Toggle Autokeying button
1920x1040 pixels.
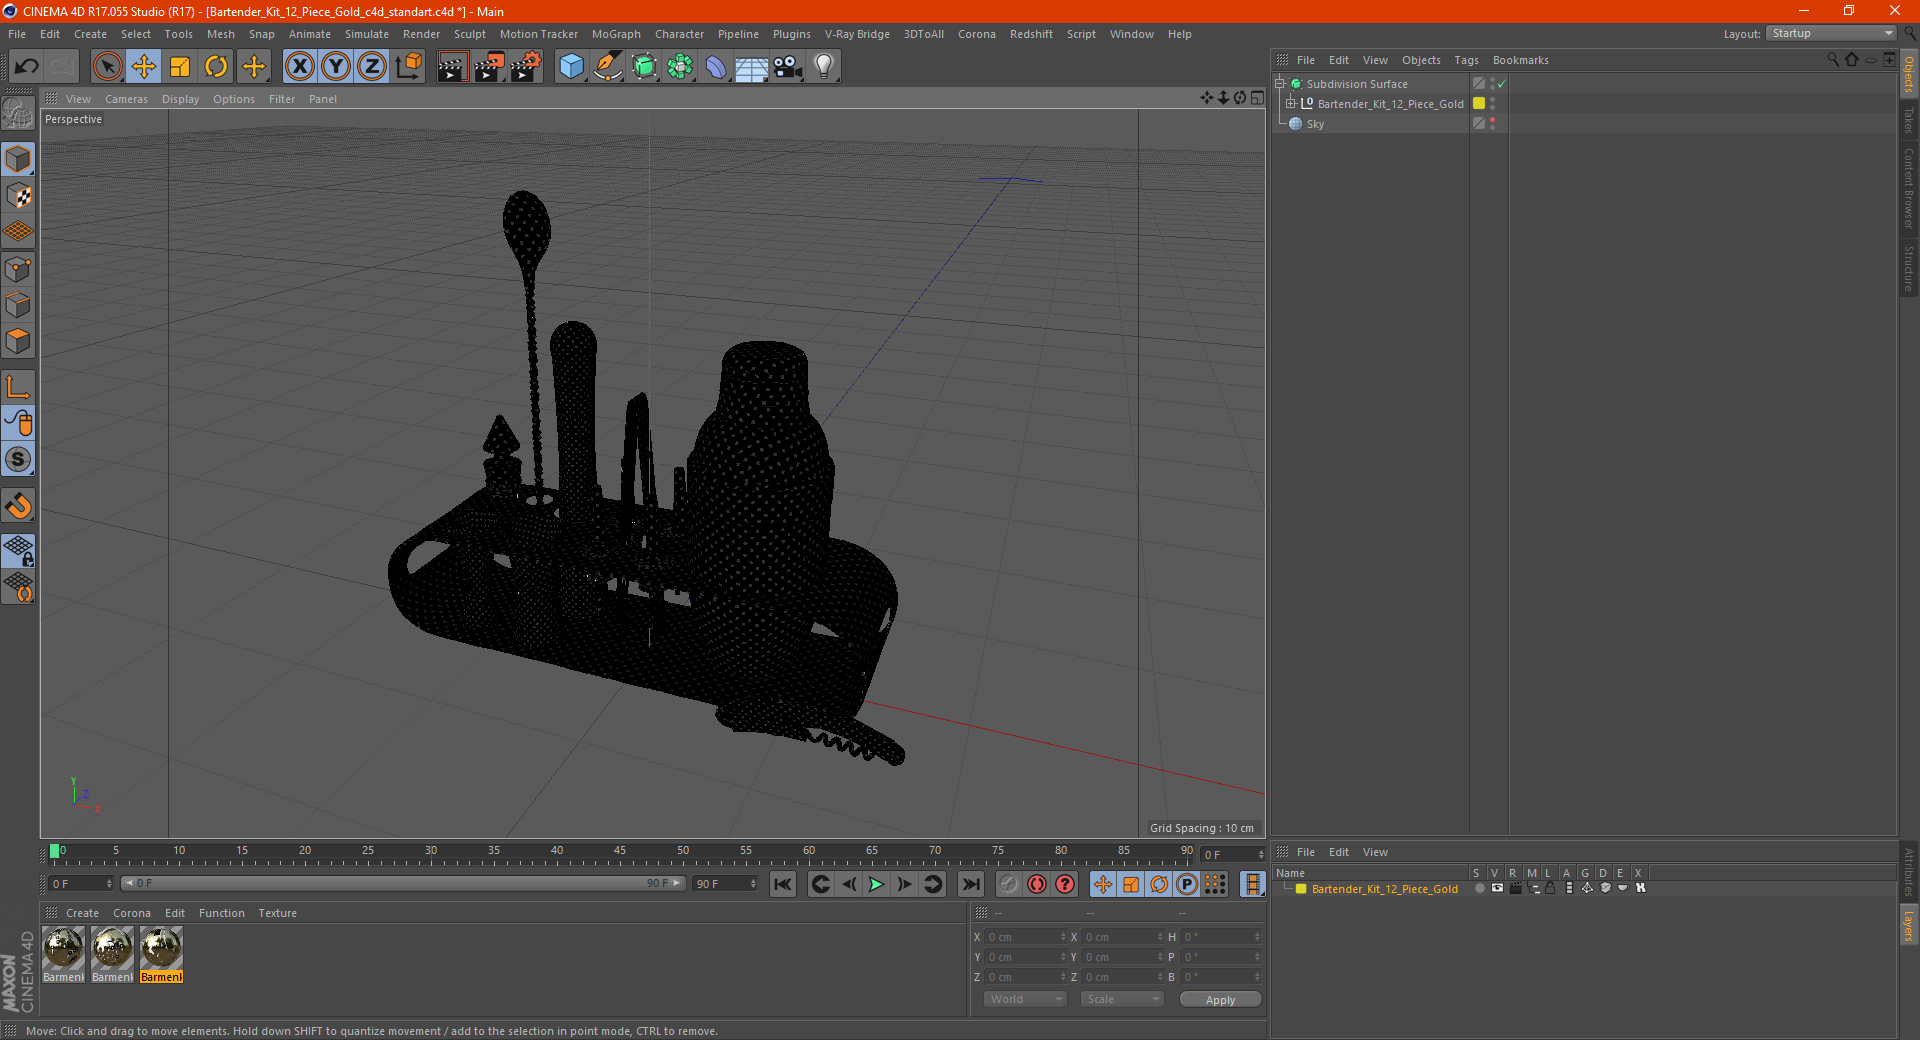tap(1036, 884)
